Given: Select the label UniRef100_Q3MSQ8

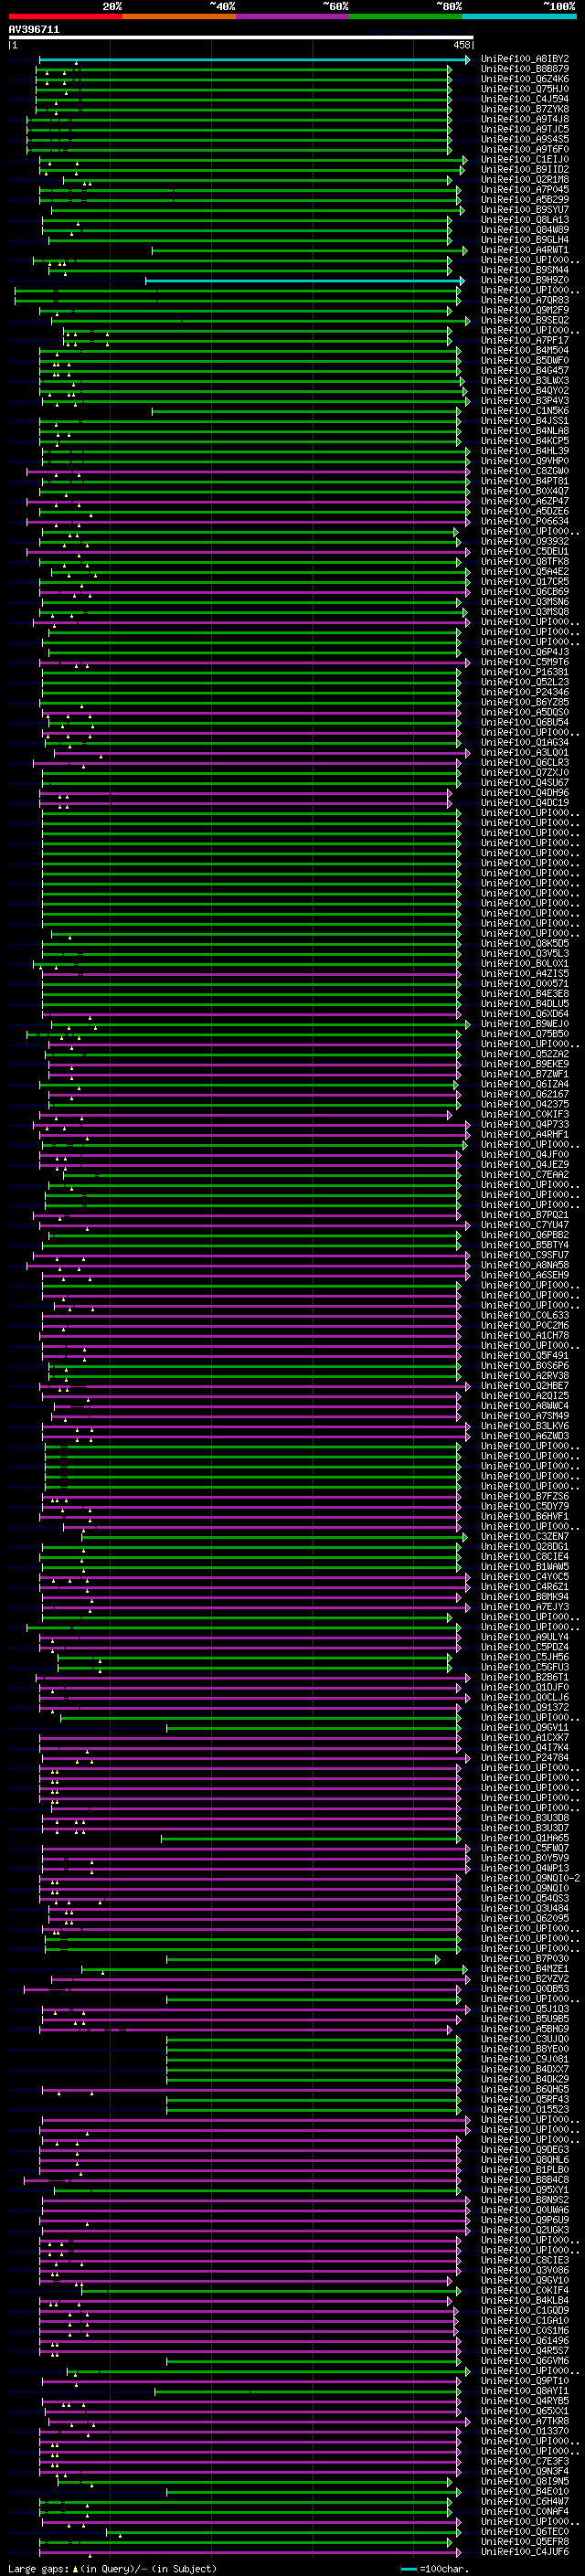Looking at the screenshot, I should point(525,612).
